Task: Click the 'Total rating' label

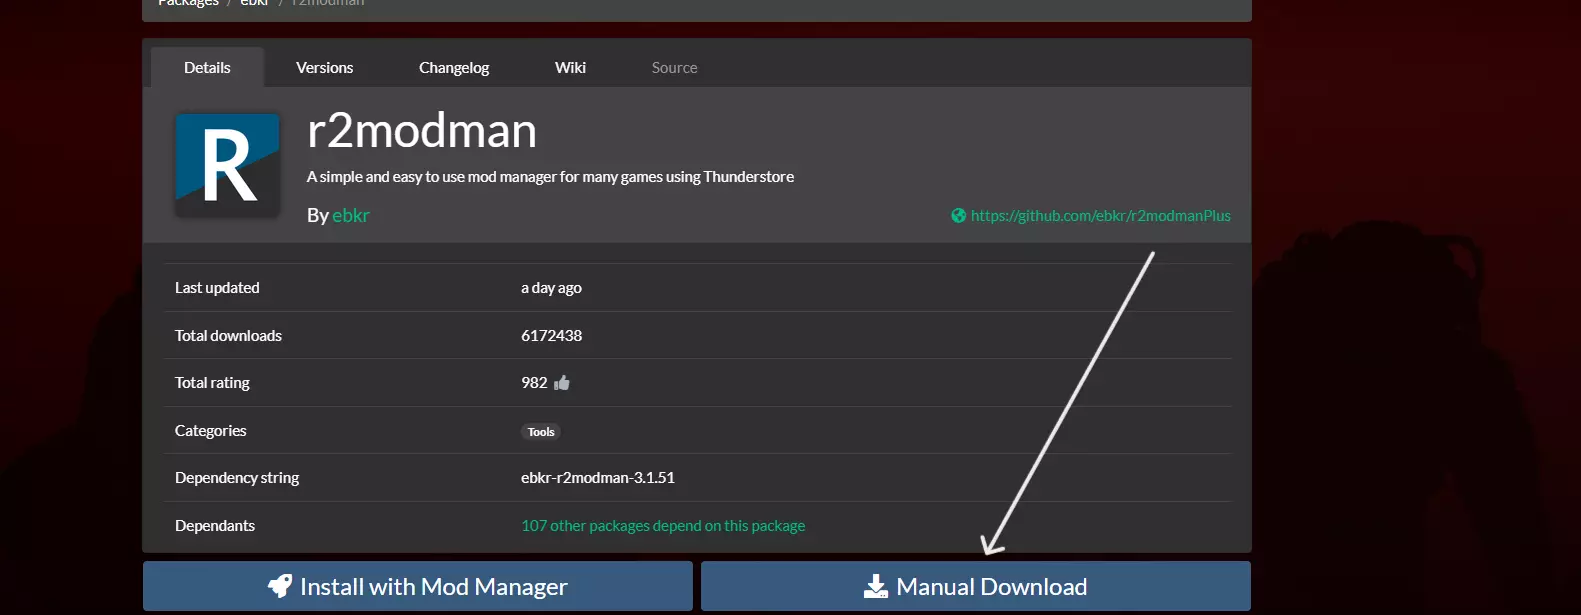Action: point(212,383)
